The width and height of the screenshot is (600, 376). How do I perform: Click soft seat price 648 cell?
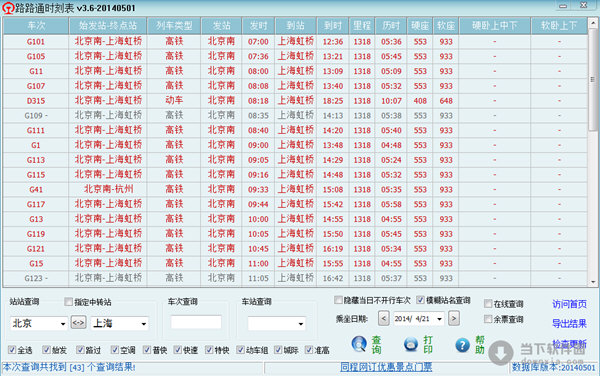click(x=446, y=101)
